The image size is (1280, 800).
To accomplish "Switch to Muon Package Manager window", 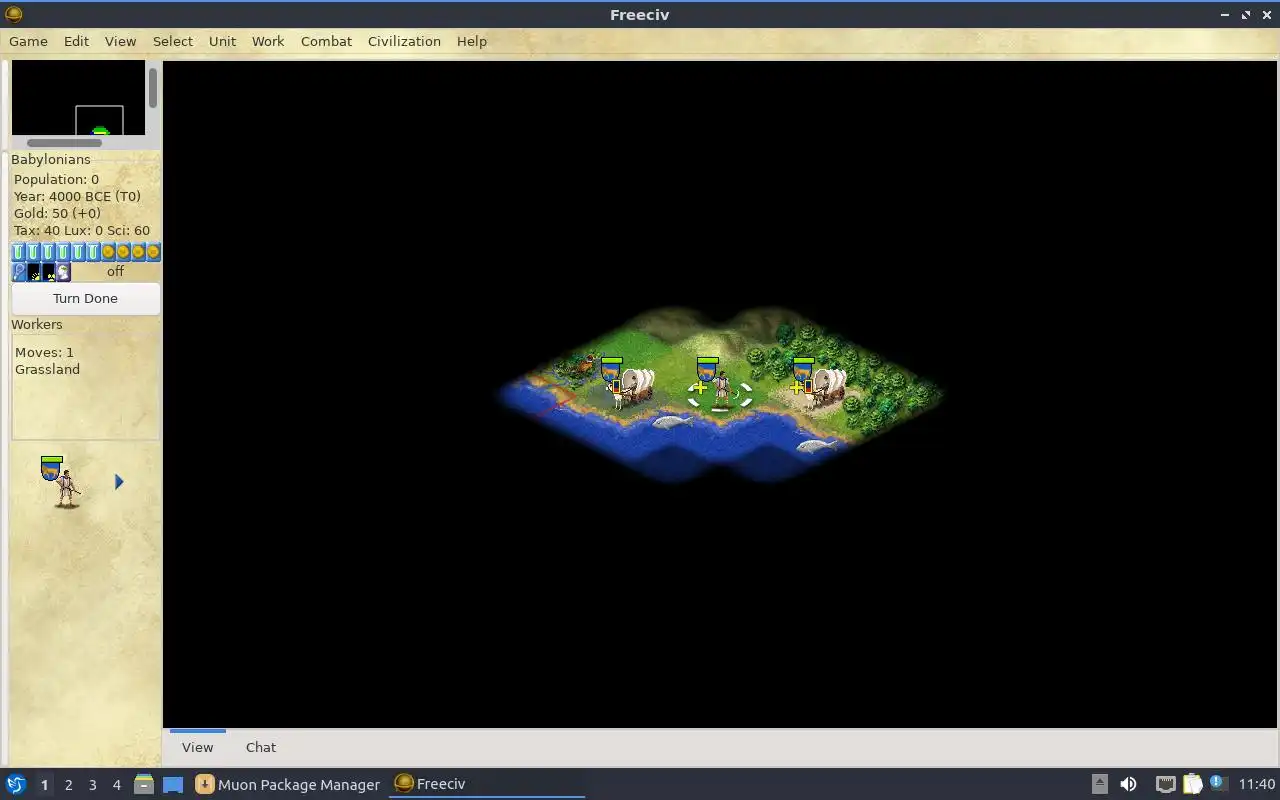I will (x=288, y=784).
